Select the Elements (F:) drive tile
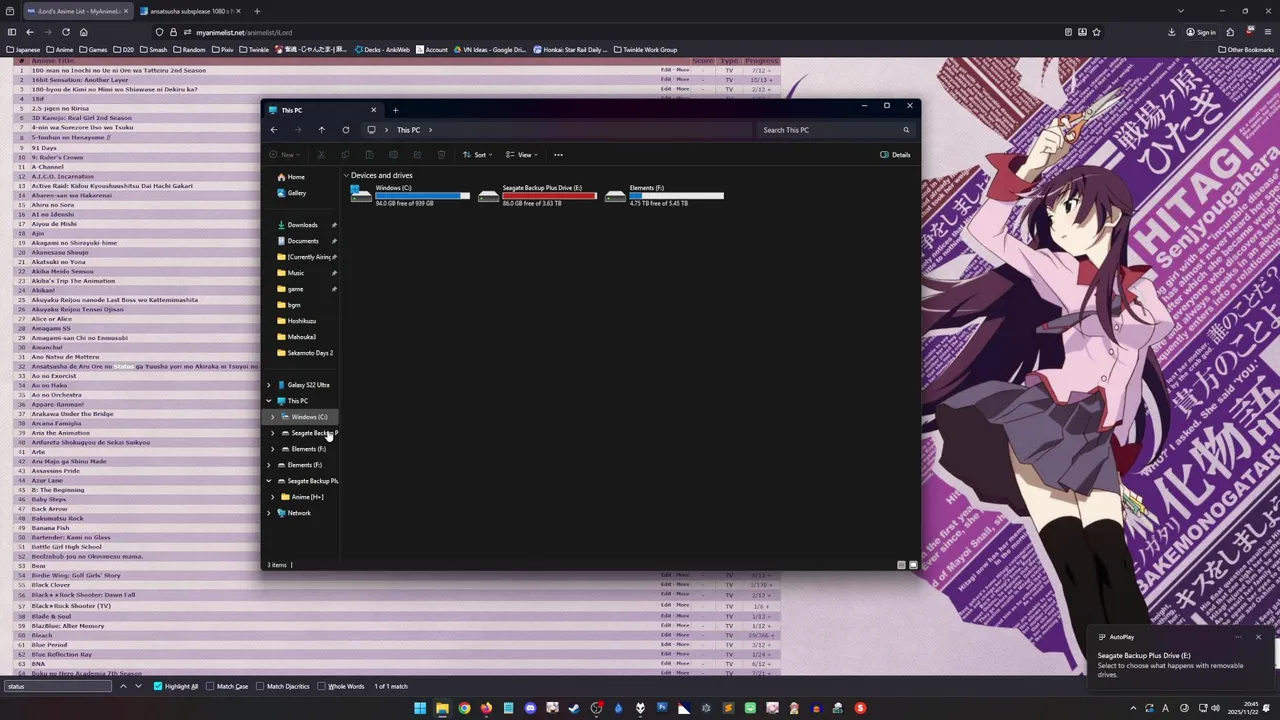The height and width of the screenshot is (720, 1280). (664, 195)
